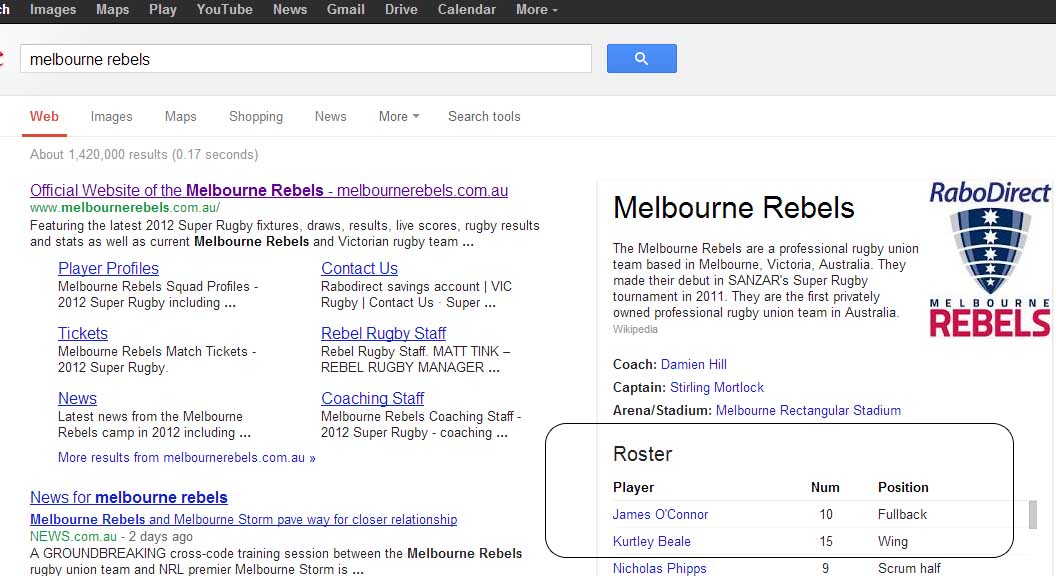1056x576 pixels.
Task: Switch to the Maps results tab
Action: click(x=180, y=117)
